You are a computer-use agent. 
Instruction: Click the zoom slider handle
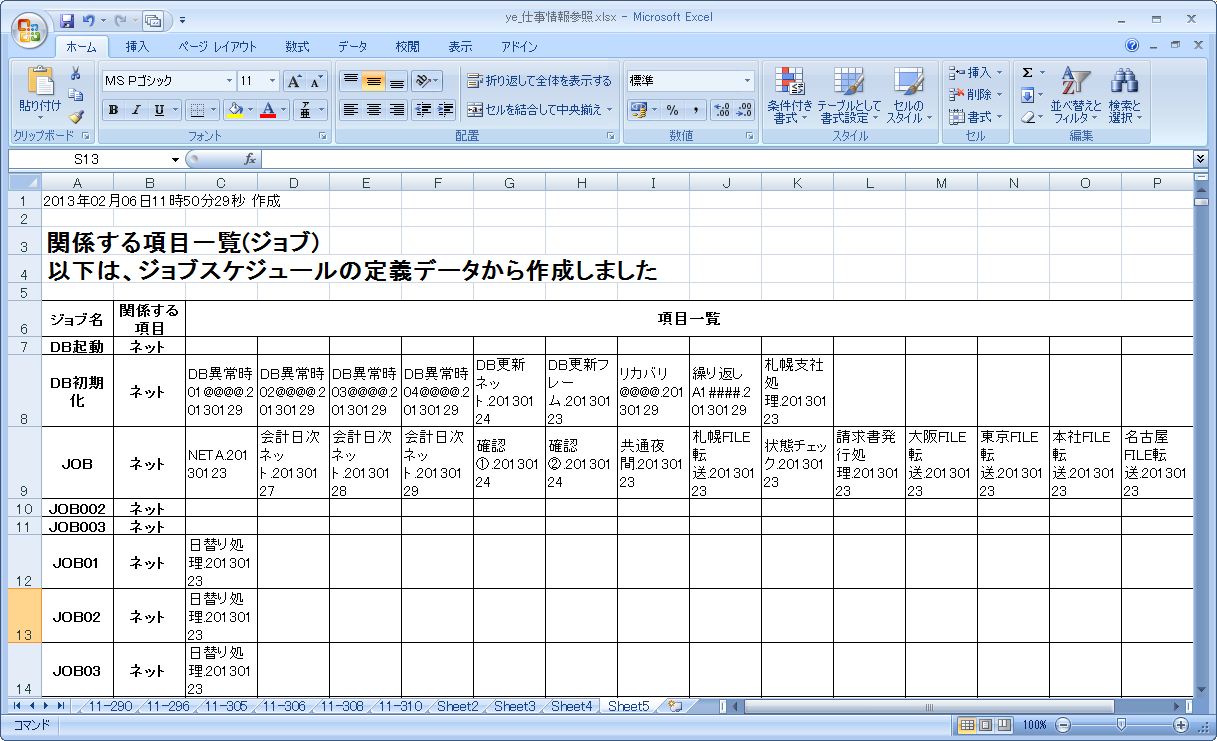[1121, 725]
